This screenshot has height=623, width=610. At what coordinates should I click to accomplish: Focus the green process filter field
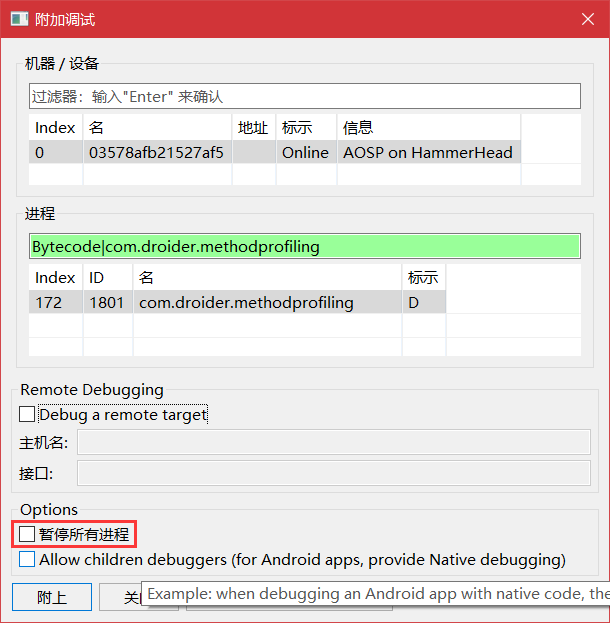tap(305, 246)
